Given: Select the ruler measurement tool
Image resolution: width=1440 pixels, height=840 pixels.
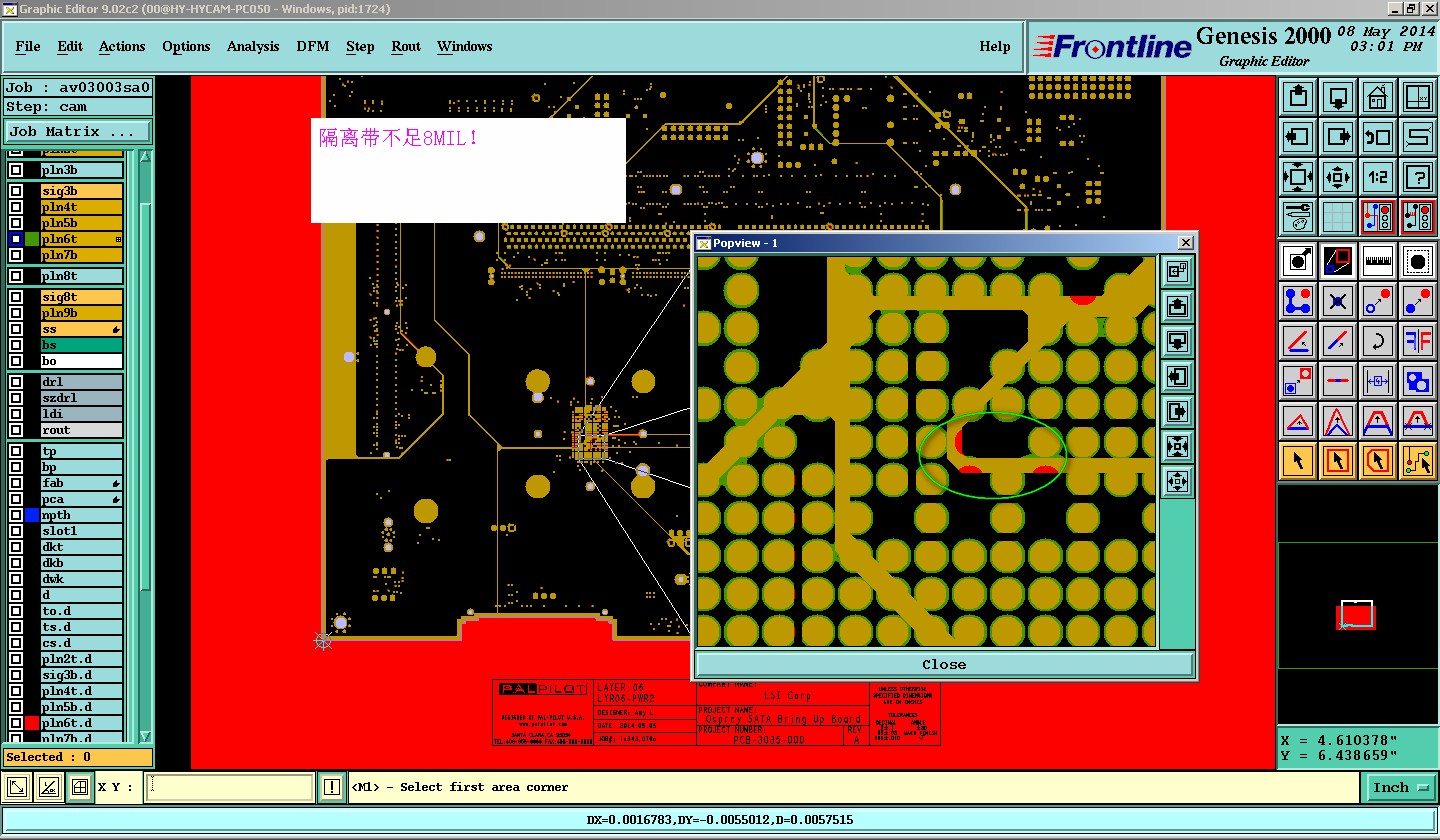Looking at the screenshot, I should (1378, 261).
